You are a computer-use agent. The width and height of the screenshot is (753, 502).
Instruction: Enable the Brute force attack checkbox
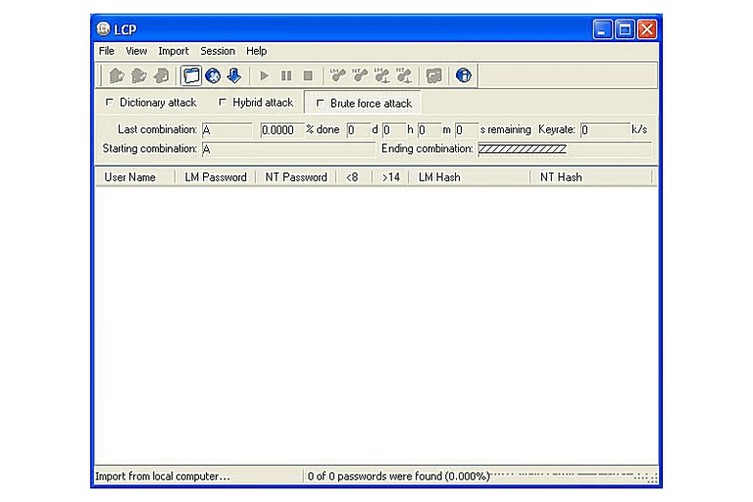pyautogui.click(x=320, y=103)
